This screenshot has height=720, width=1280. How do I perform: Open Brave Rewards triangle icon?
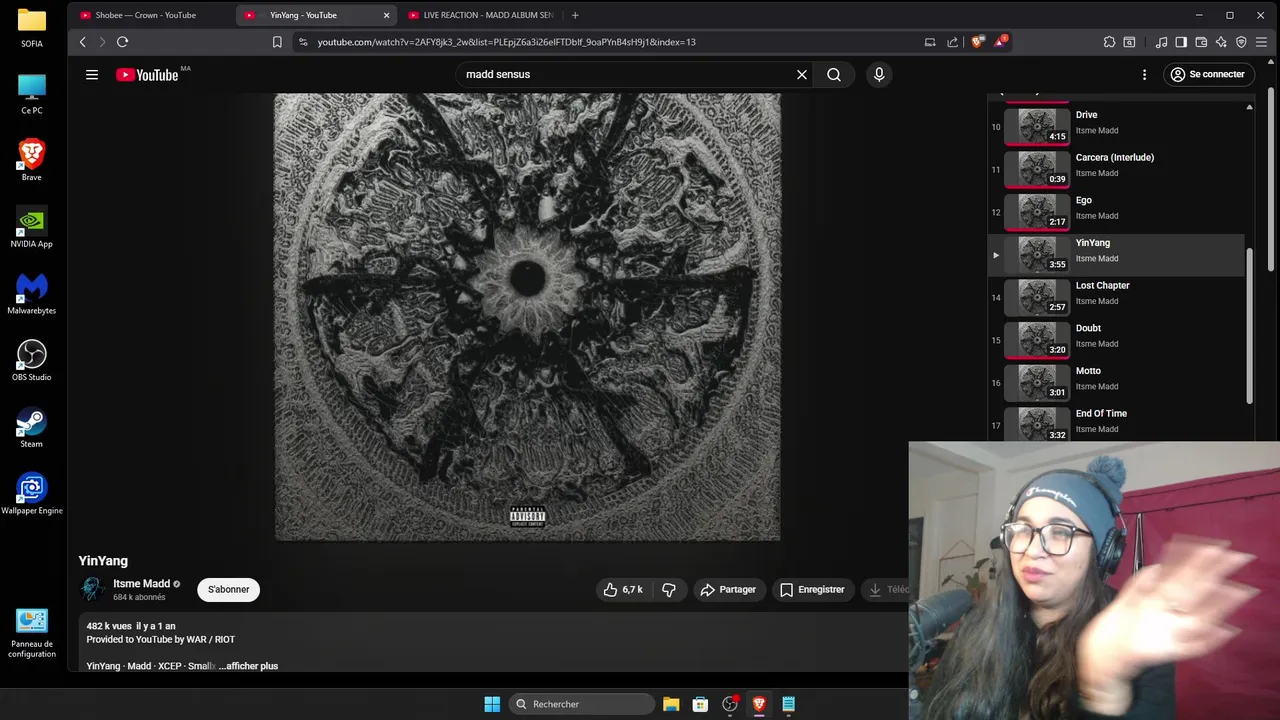(999, 42)
